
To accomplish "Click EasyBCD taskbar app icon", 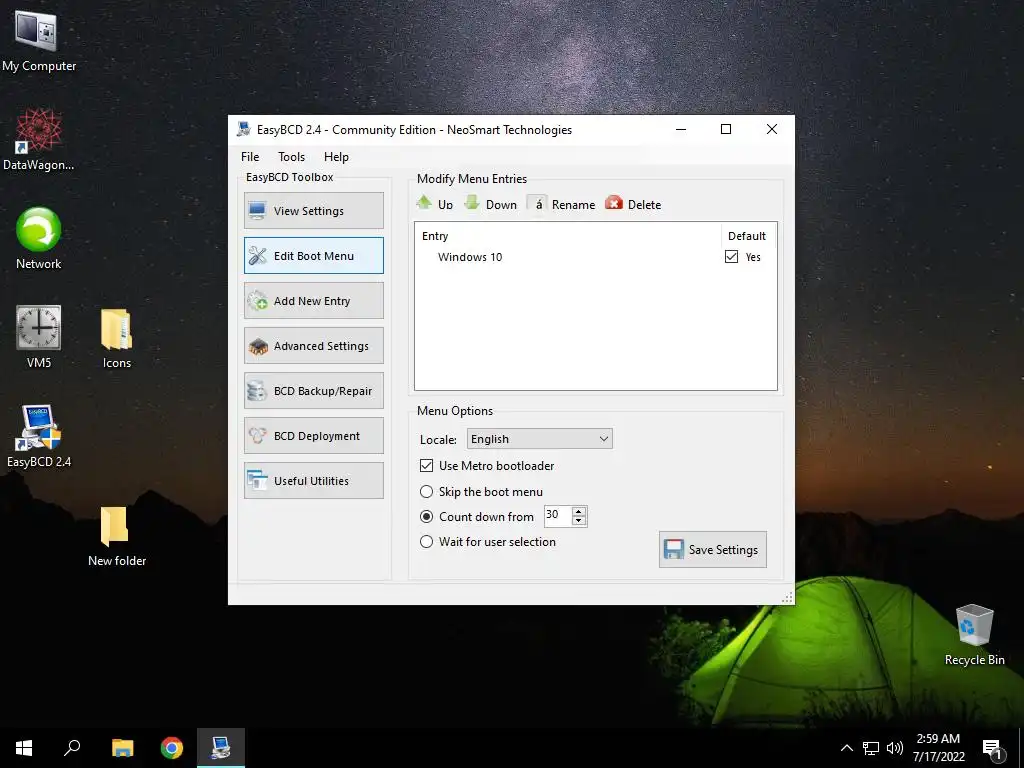I will pyautogui.click(x=221, y=748).
